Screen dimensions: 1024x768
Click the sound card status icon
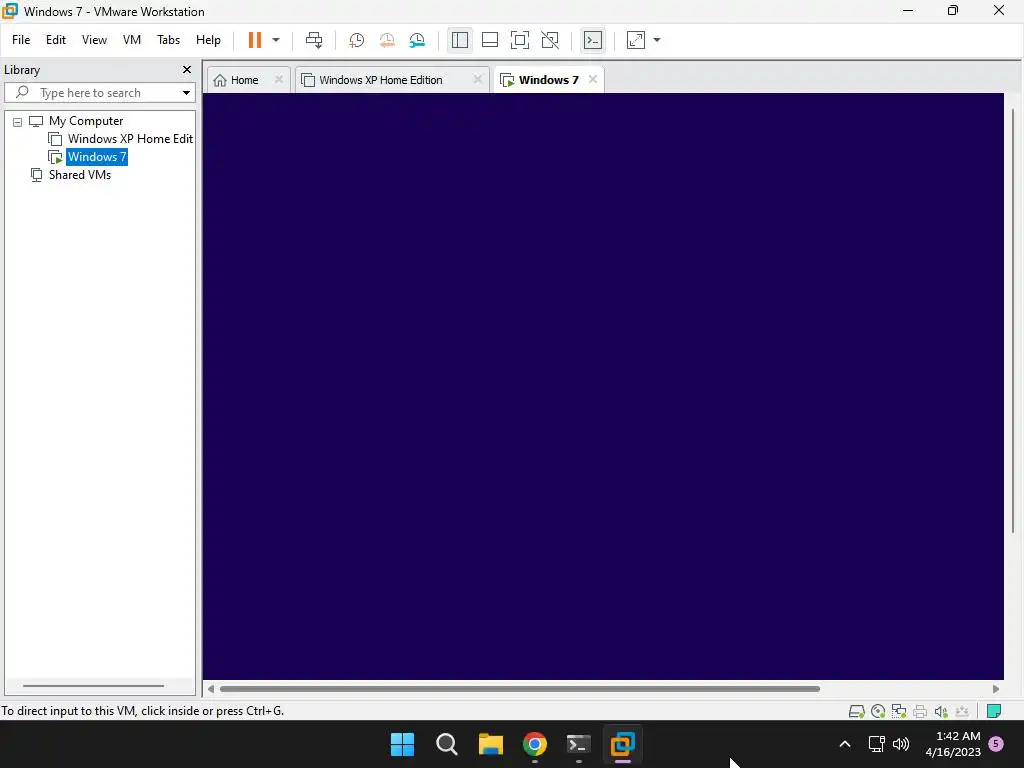[x=941, y=711]
